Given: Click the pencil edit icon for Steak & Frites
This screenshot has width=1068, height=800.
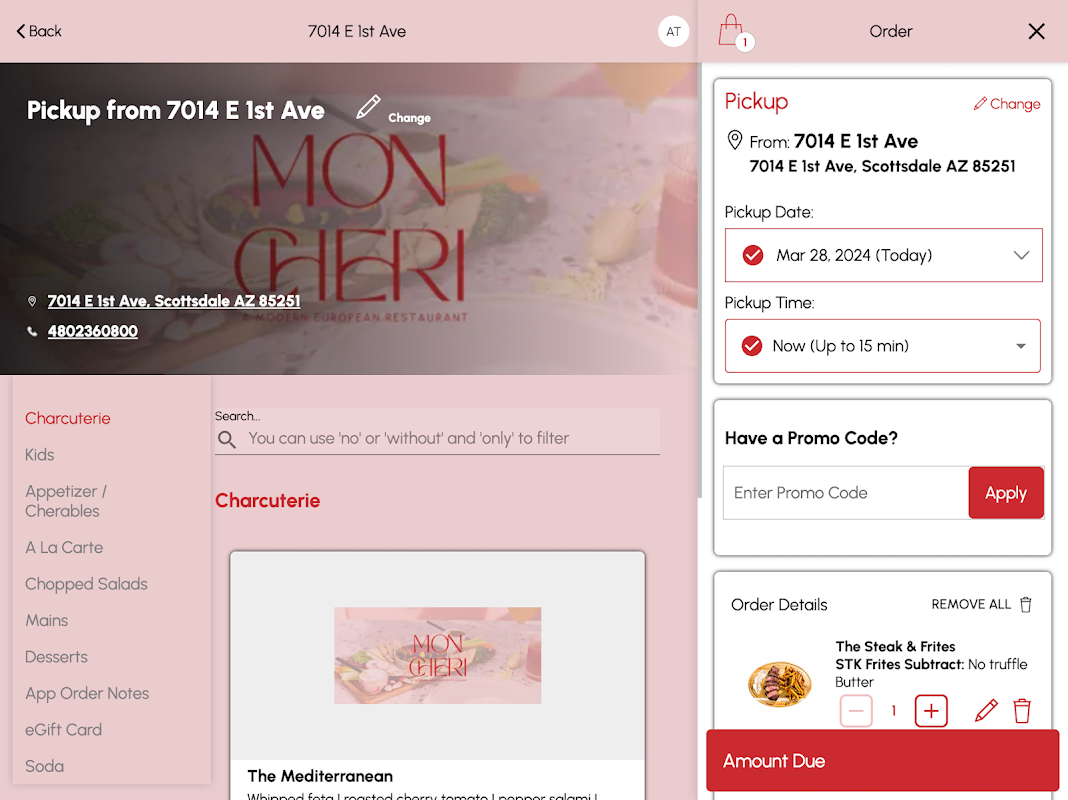Looking at the screenshot, I should (986, 711).
